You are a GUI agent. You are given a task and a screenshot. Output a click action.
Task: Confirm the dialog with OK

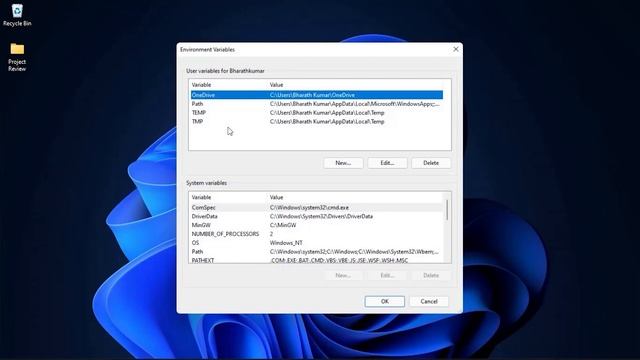[x=384, y=302]
